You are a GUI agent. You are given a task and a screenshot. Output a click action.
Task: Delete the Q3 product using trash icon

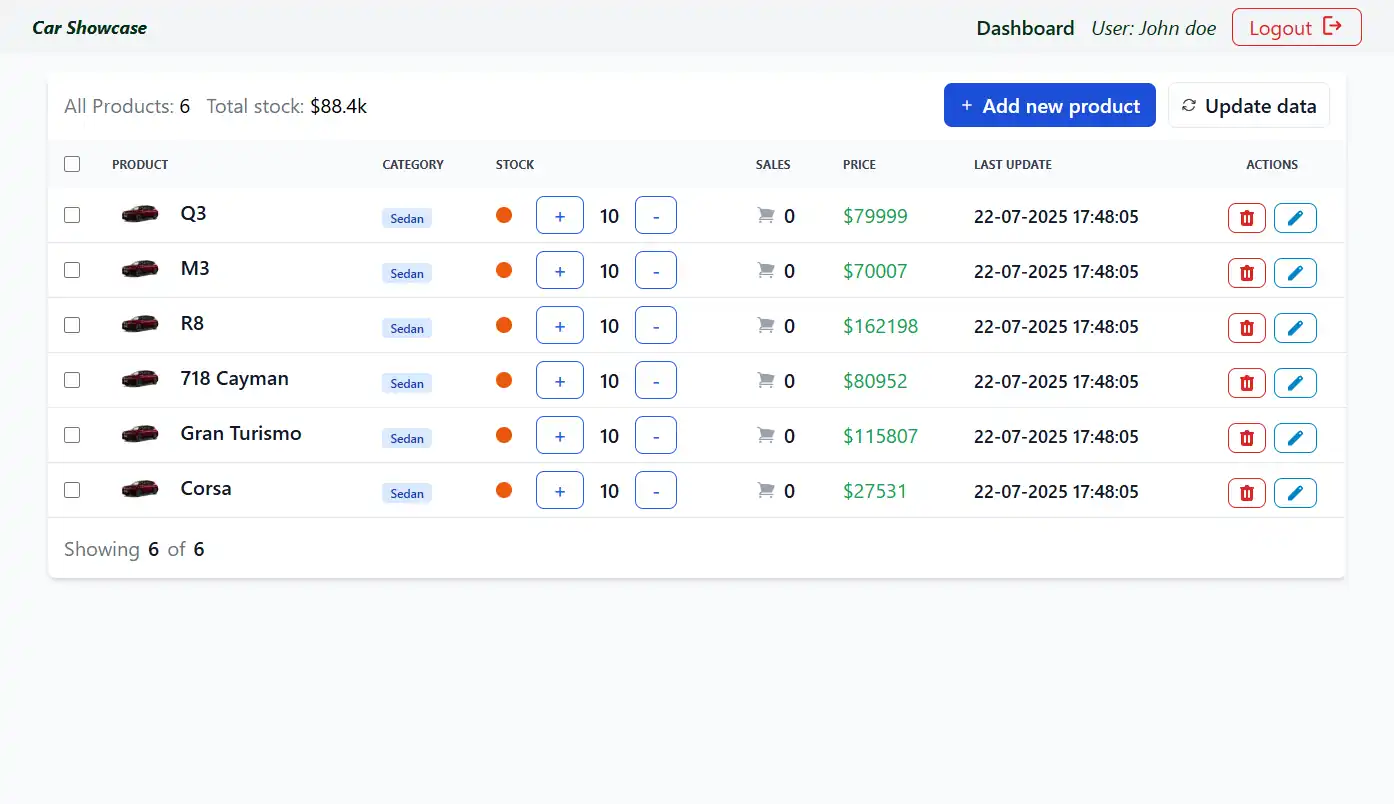pyautogui.click(x=1246, y=217)
